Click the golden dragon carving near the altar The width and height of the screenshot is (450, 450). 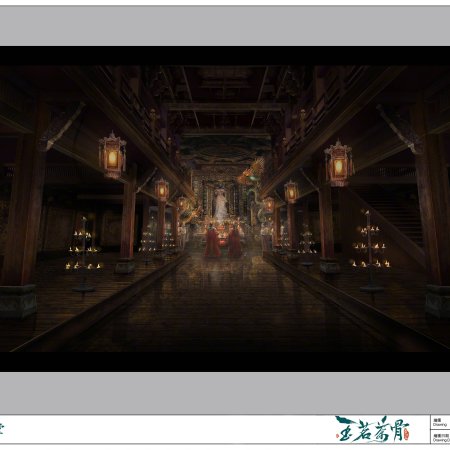point(252,172)
